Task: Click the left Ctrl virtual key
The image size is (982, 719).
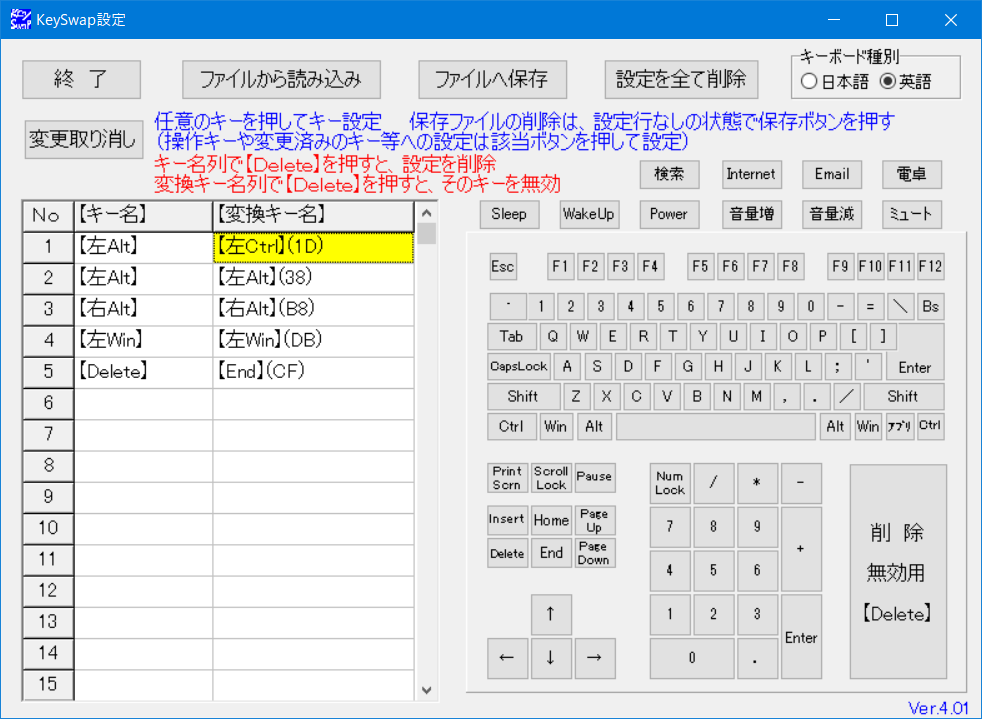Action: [512, 427]
